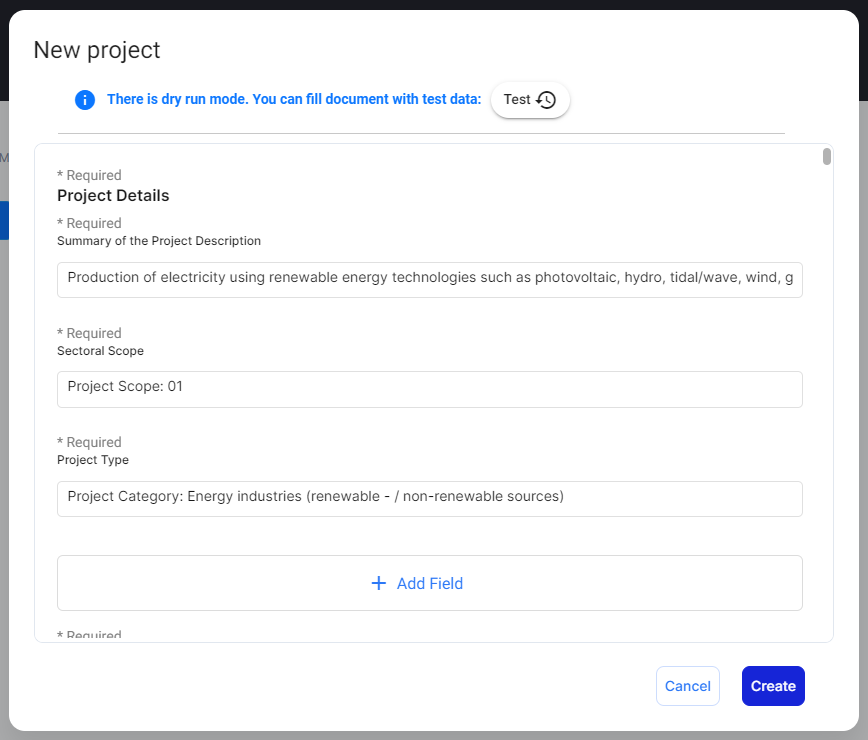Click the "* Required" marker above Project Type
868x740 pixels.
click(x=89, y=442)
